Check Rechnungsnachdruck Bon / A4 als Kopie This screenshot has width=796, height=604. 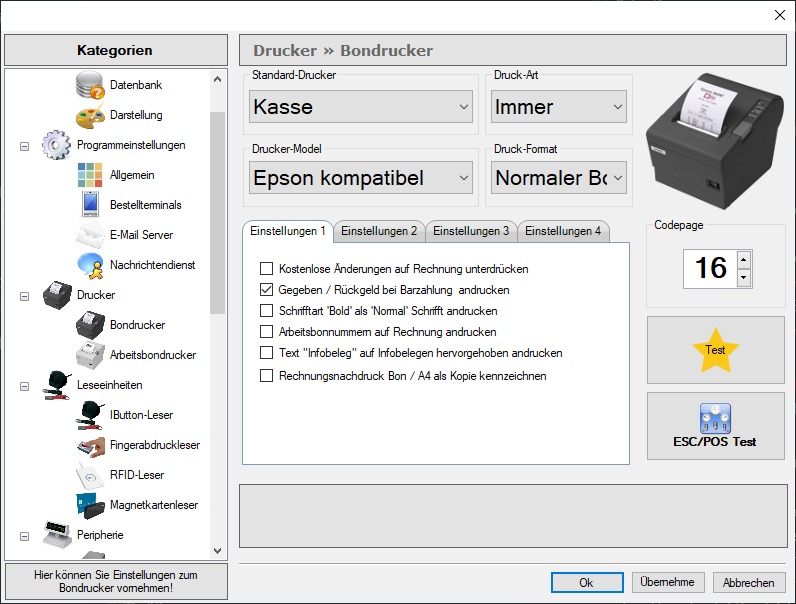pos(266,376)
